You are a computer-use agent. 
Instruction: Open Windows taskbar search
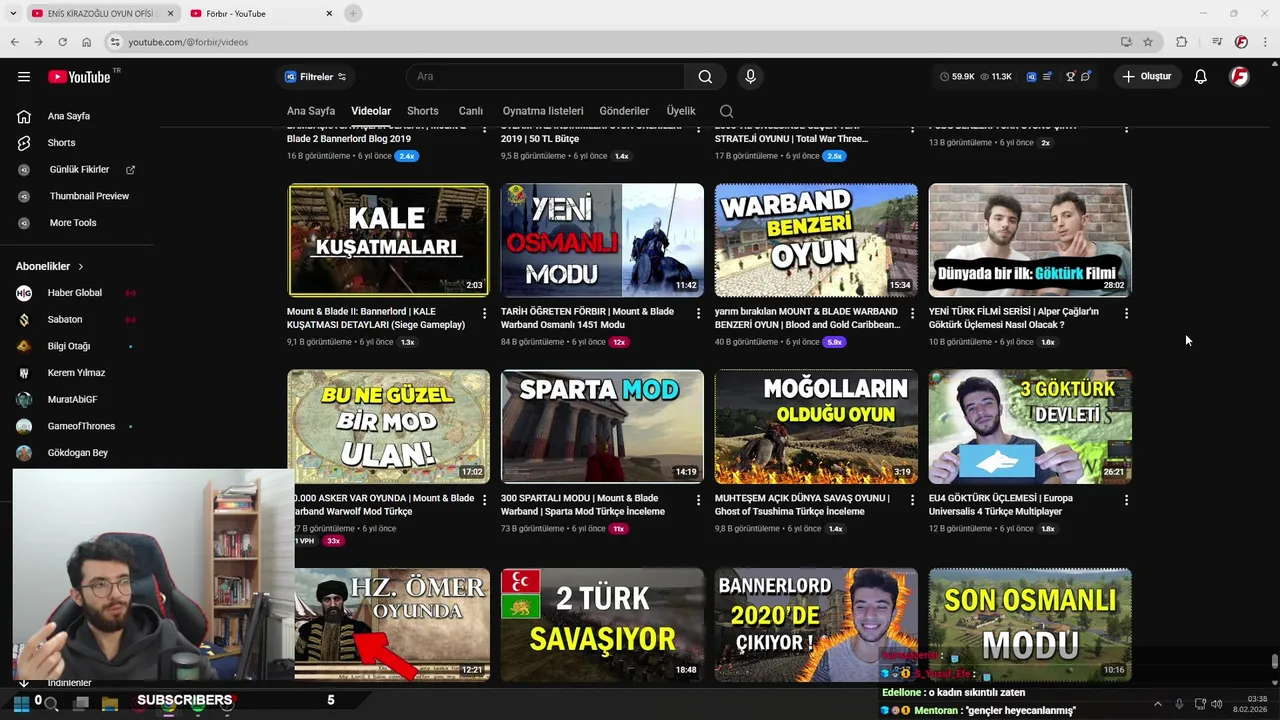[x=51, y=704]
